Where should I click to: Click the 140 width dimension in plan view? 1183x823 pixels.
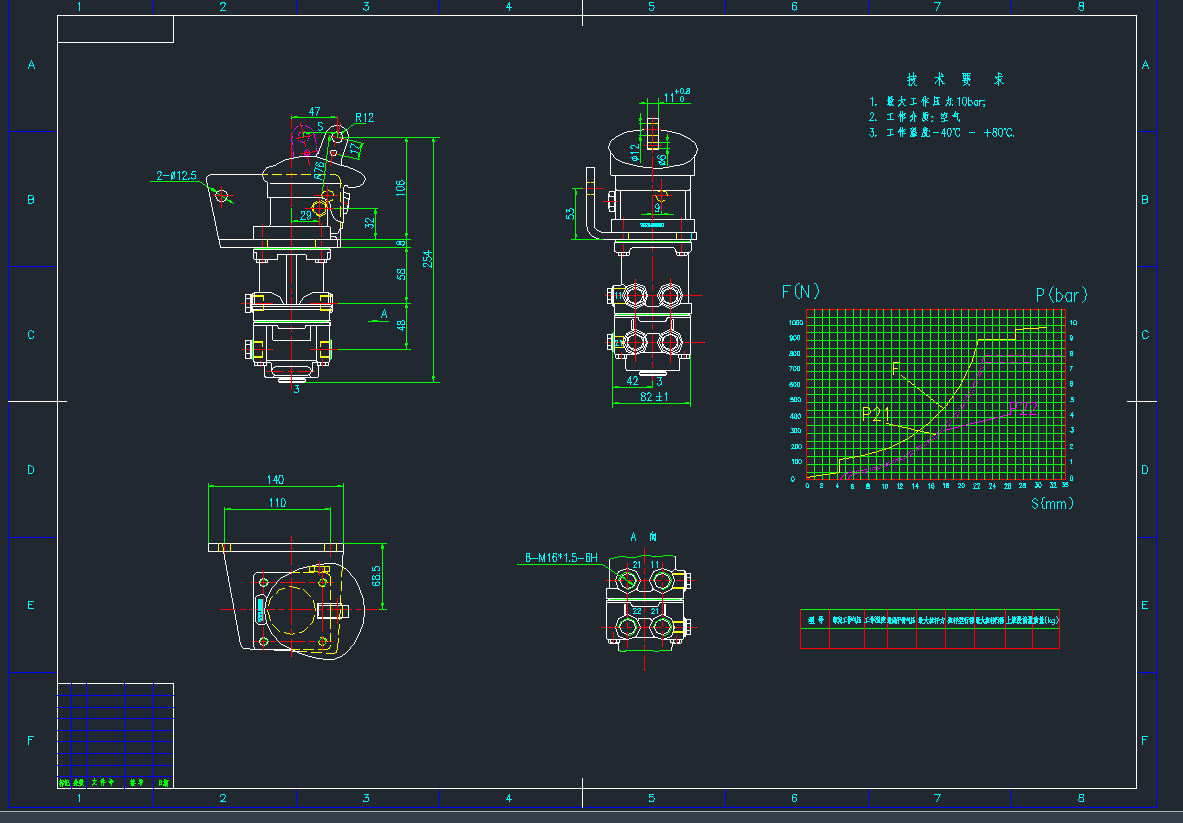275,480
